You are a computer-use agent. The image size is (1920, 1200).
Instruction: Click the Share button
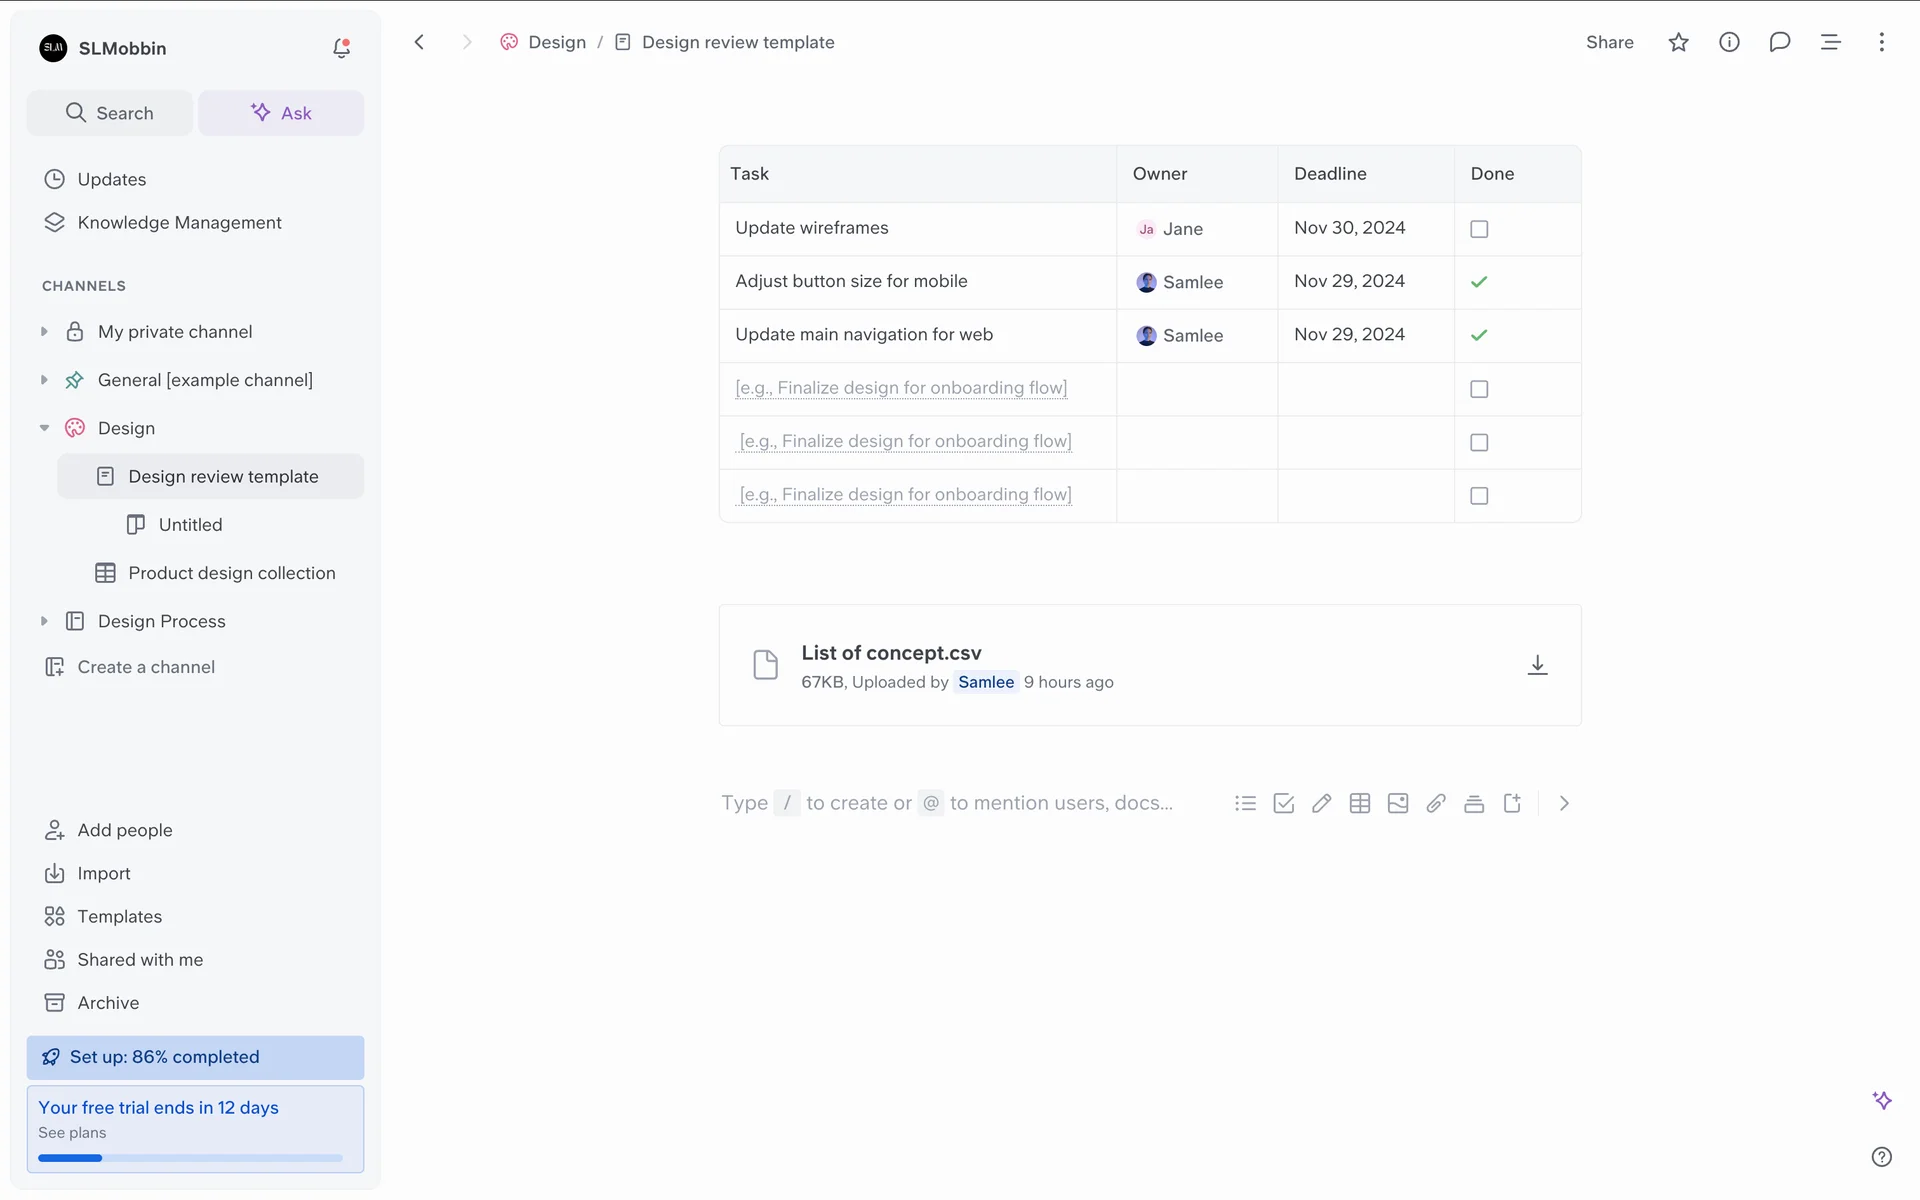(1609, 42)
